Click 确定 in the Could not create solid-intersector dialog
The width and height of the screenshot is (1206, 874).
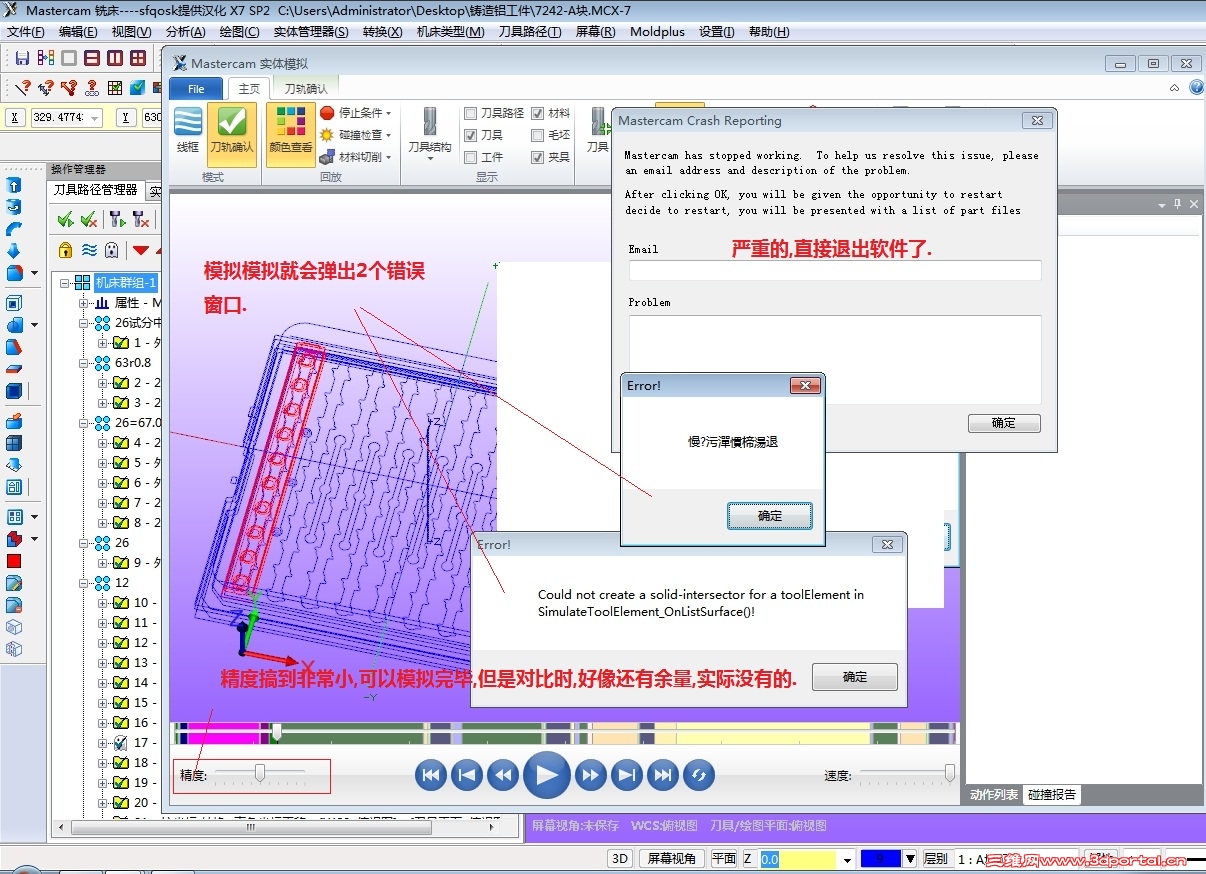(x=855, y=677)
